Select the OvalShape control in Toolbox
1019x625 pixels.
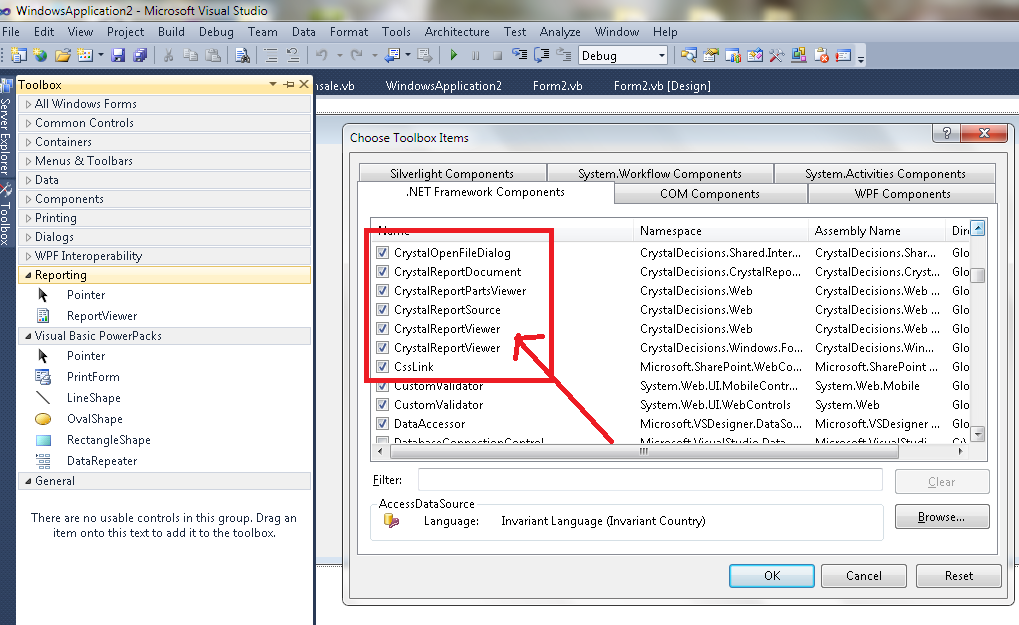[x=94, y=419]
